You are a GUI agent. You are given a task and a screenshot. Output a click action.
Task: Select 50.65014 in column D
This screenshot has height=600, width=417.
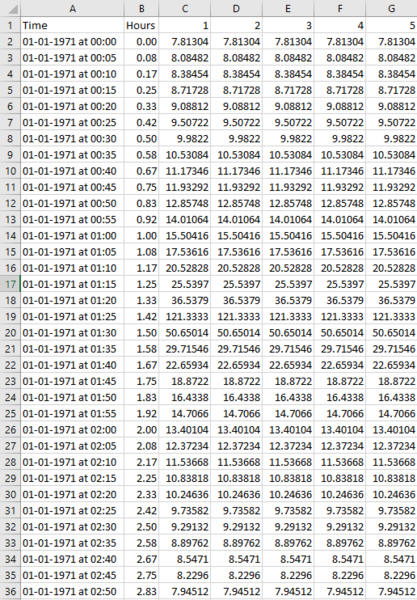[236, 333]
